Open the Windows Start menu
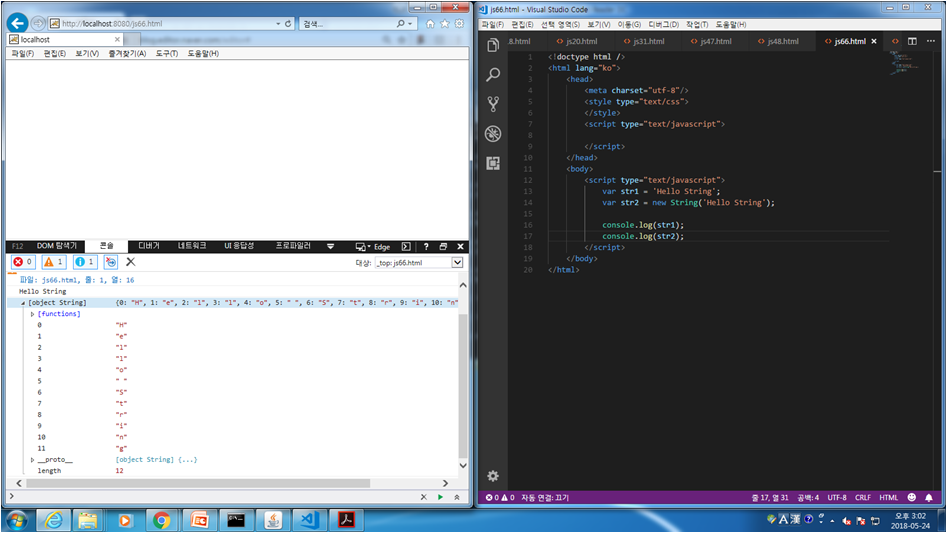Screen dimensions: 947x533 tap(16, 520)
